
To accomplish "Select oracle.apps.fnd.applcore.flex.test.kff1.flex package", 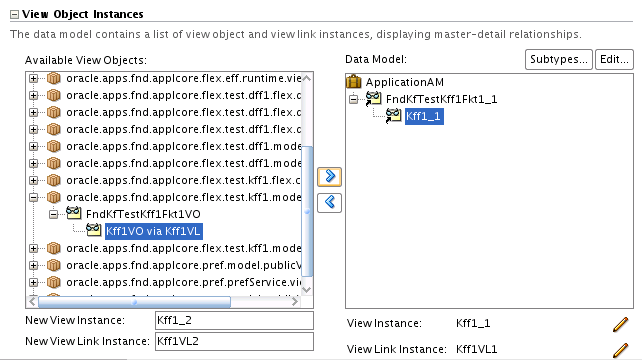I will pos(184,180).
